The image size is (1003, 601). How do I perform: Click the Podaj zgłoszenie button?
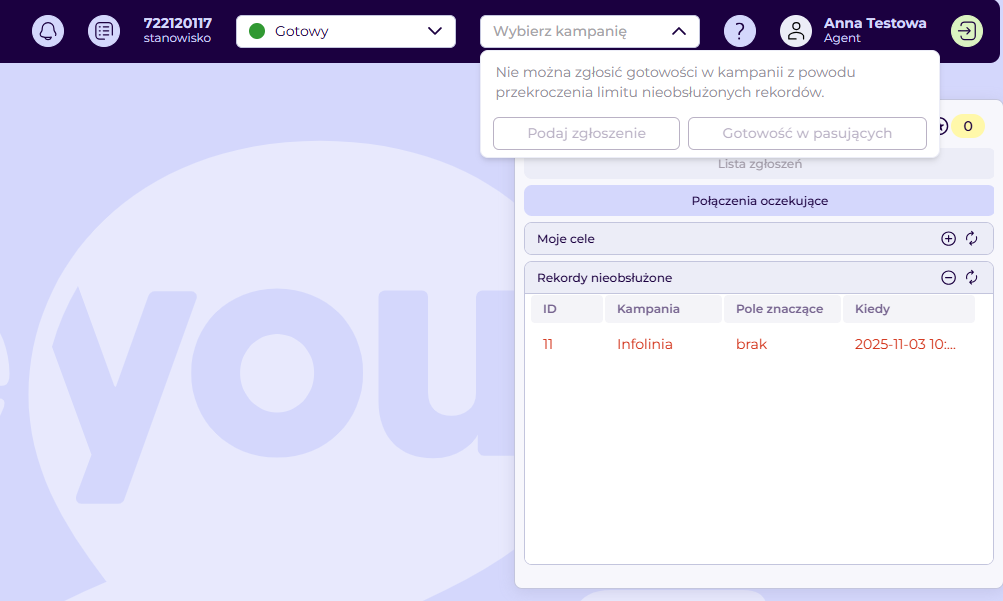coord(587,133)
